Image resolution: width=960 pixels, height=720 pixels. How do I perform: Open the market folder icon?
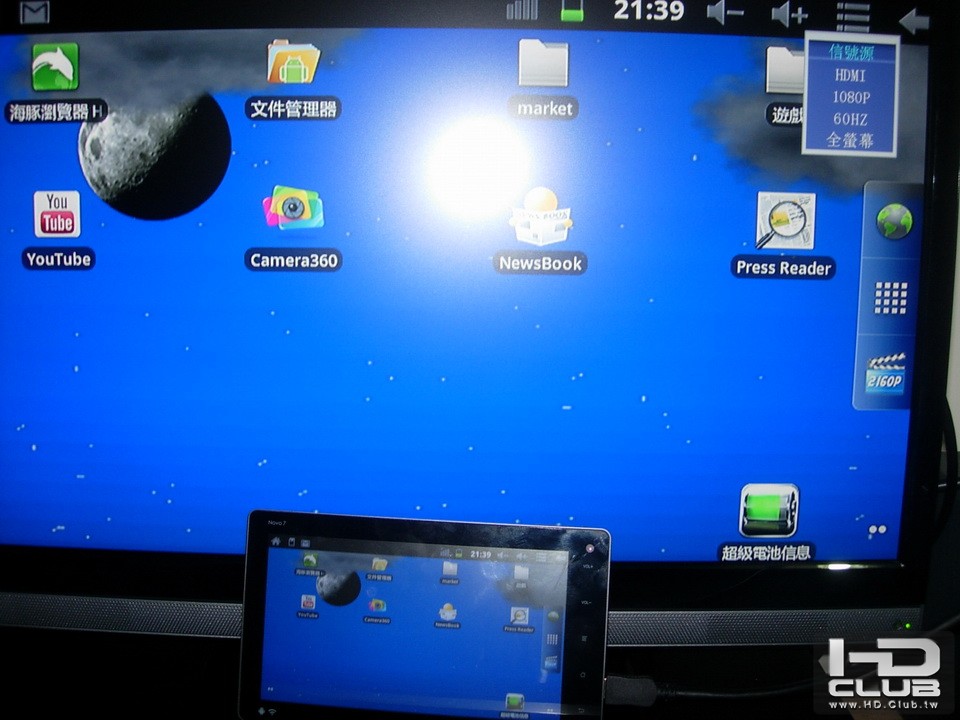pyautogui.click(x=543, y=62)
